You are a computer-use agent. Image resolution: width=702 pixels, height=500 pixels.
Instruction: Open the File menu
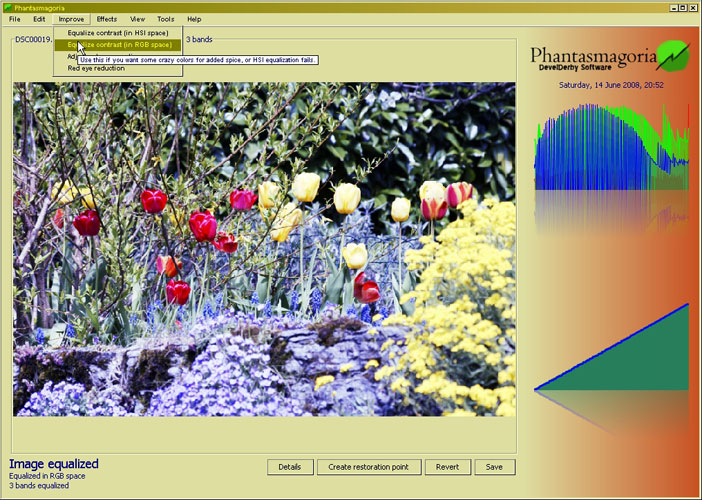13,19
